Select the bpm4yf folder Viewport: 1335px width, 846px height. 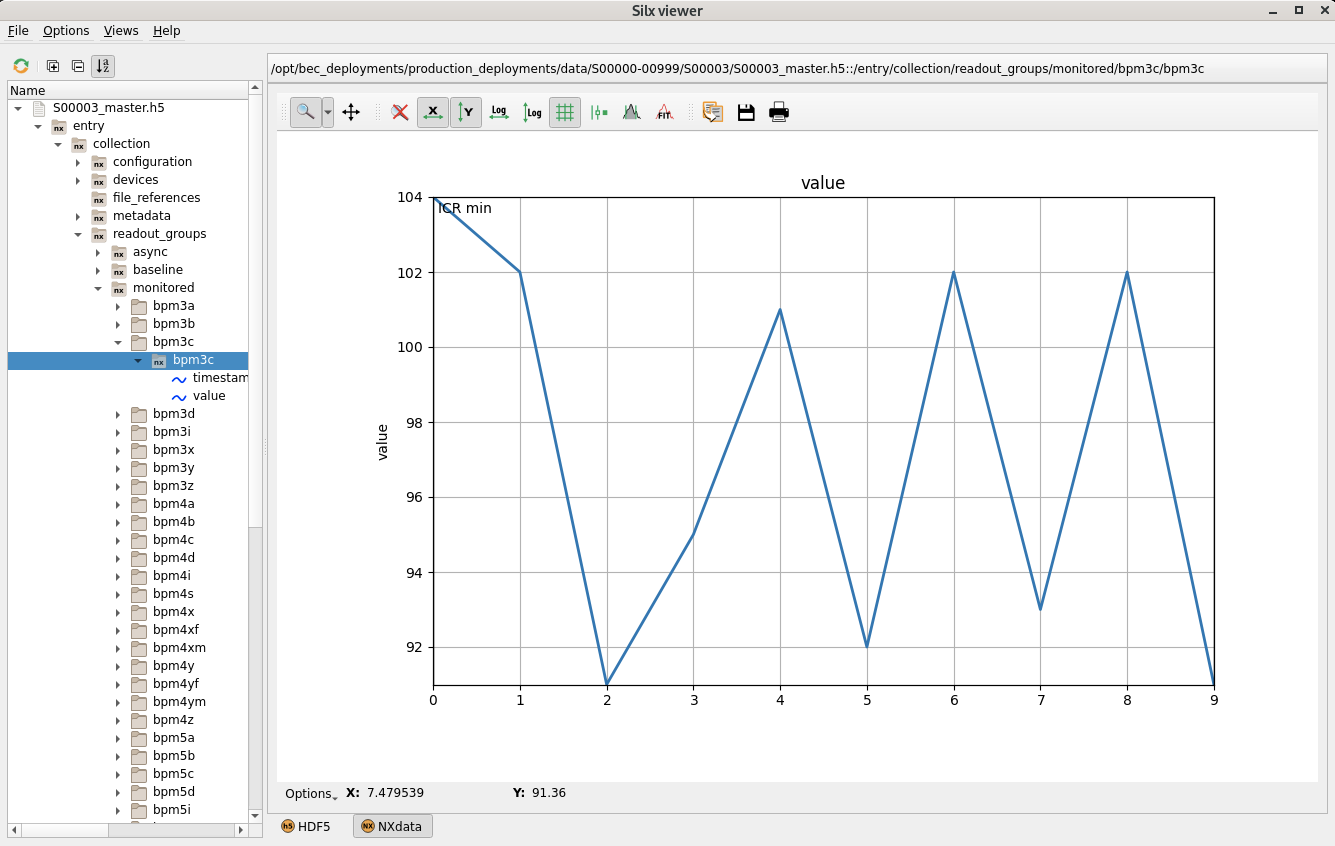pyautogui.click(x=176, y=684)
